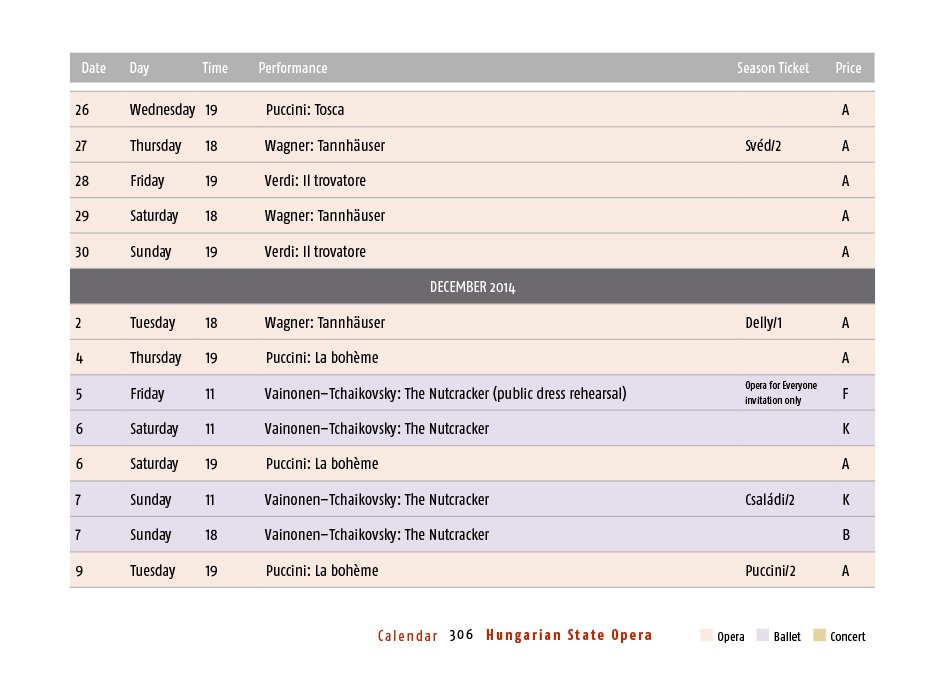The image size is (945, 679).
Task: Click the Puccini/2 season ticket label
Action: tap(770, 571)
